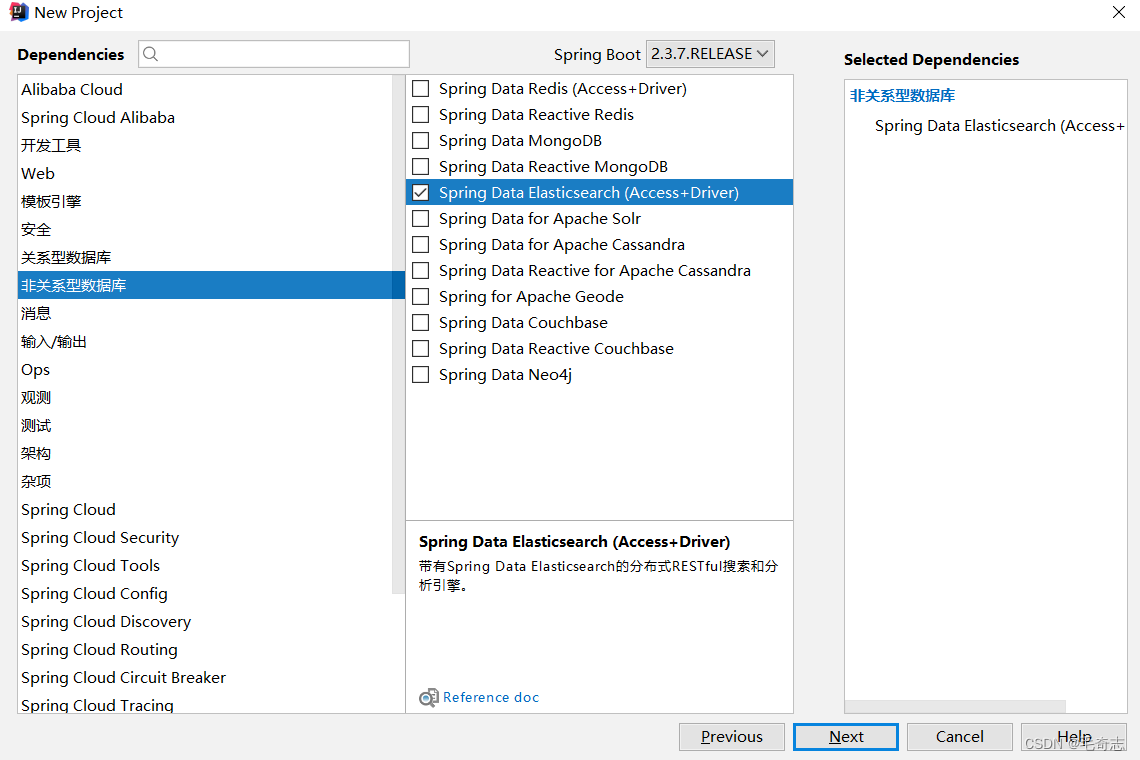Click the Help button
This screenshot has width=1140, height=760.
[x=1074, y=737]
